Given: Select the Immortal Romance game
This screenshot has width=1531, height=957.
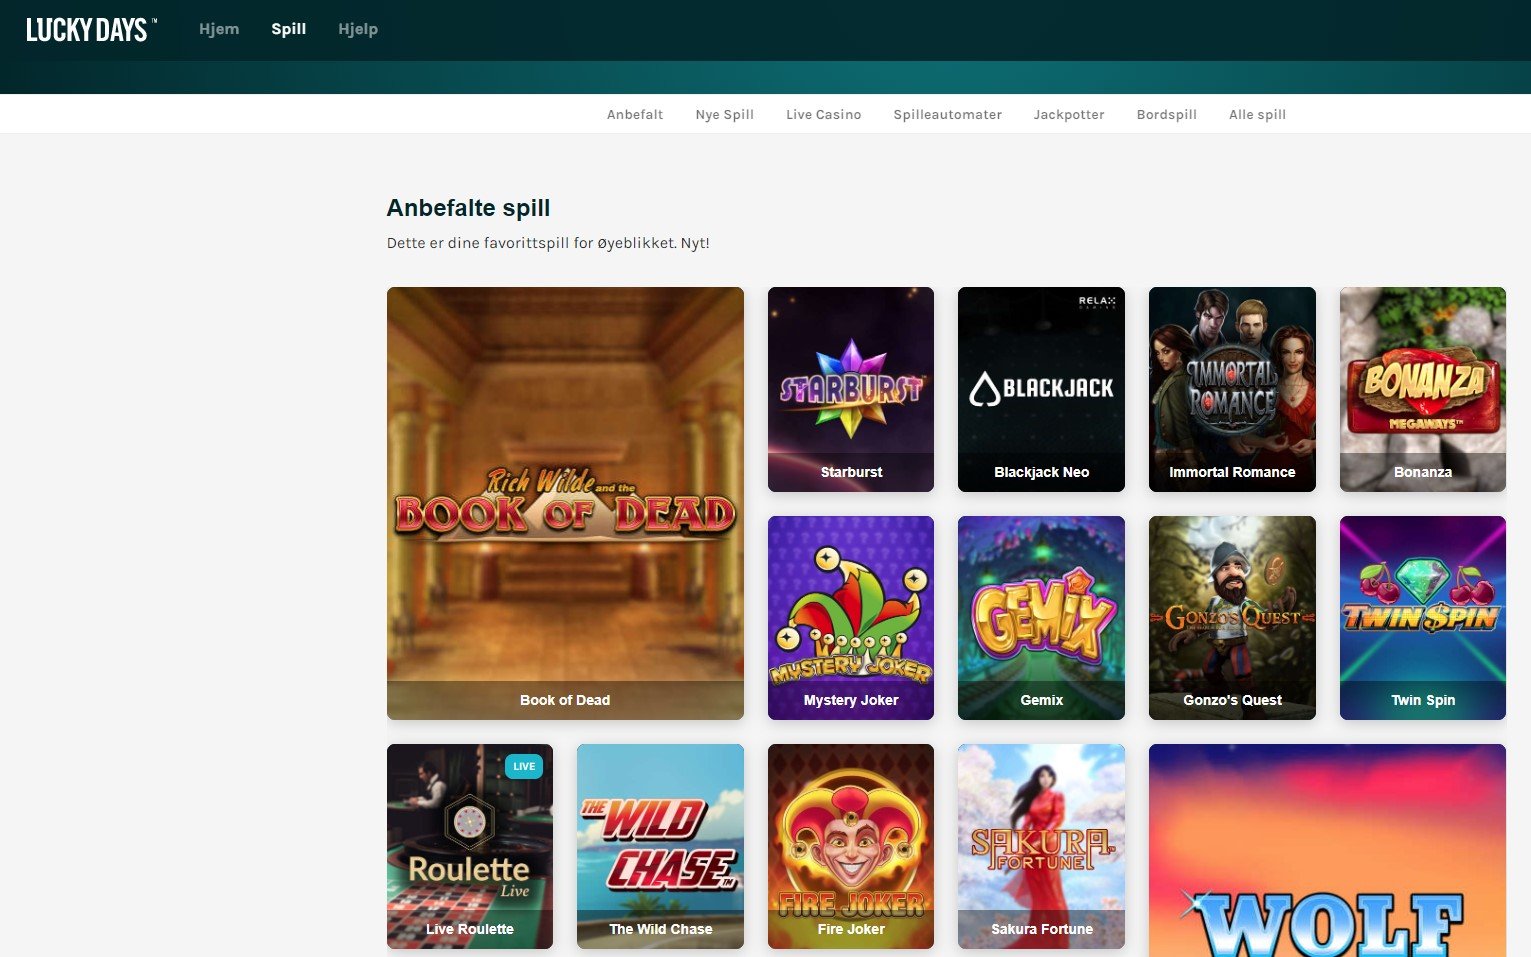Looking at the screenshot, I should point(1232,389).
